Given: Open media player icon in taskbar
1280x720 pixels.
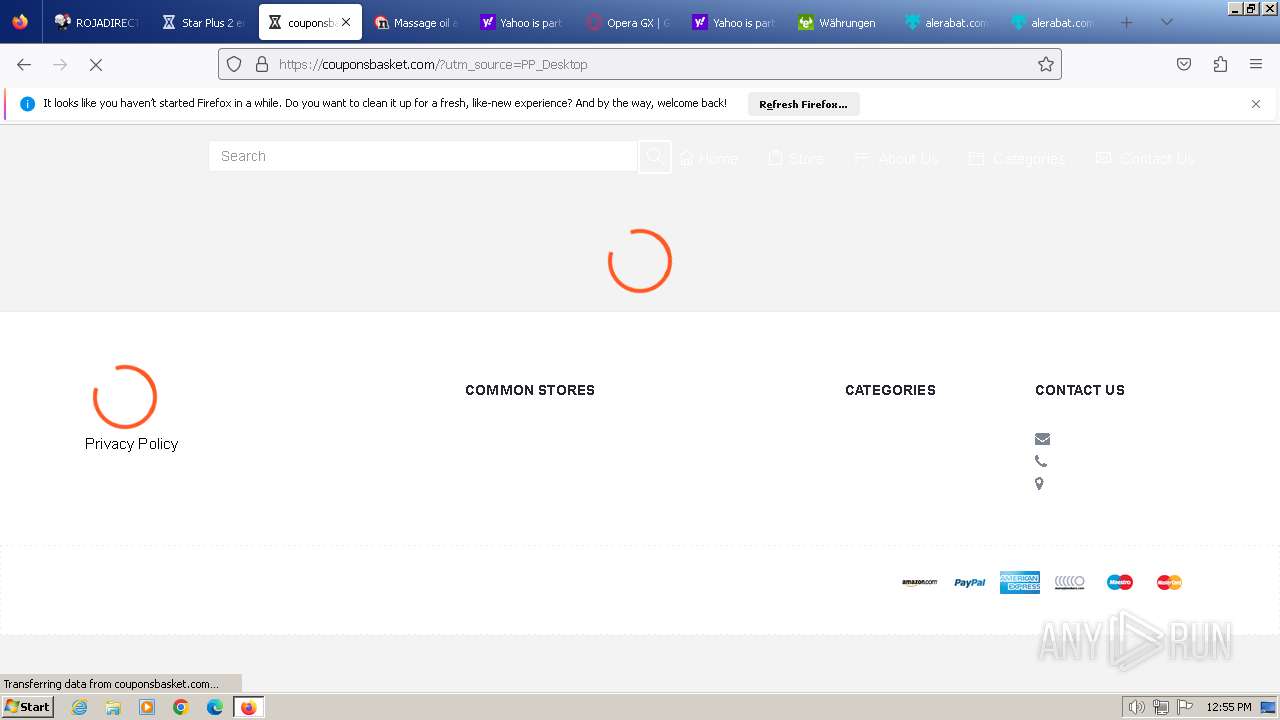Looking at the screenshot, I should click(147, 707).
